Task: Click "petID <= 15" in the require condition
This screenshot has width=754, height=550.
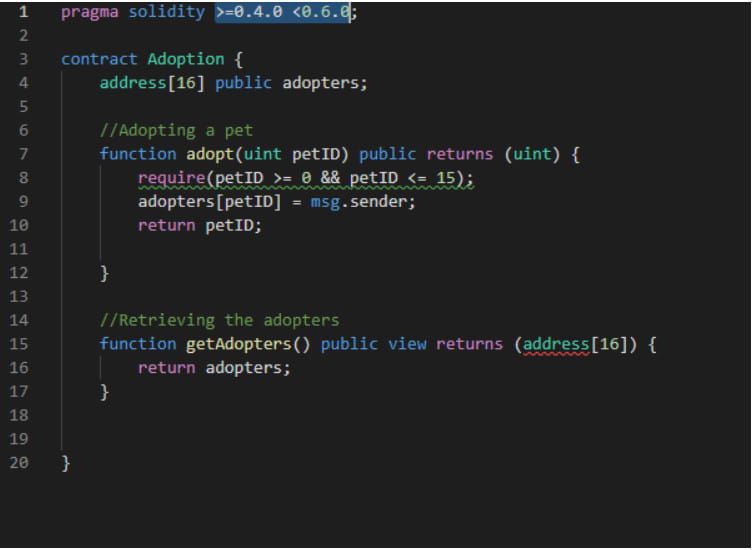Action: (402, 178)
